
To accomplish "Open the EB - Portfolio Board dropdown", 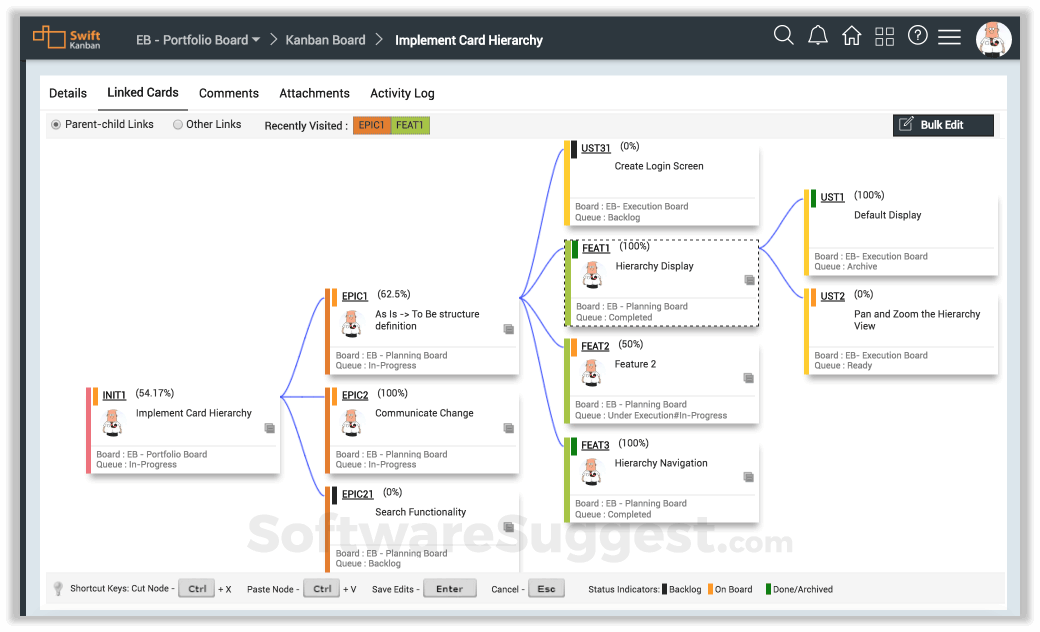I will tap(198, 39).
